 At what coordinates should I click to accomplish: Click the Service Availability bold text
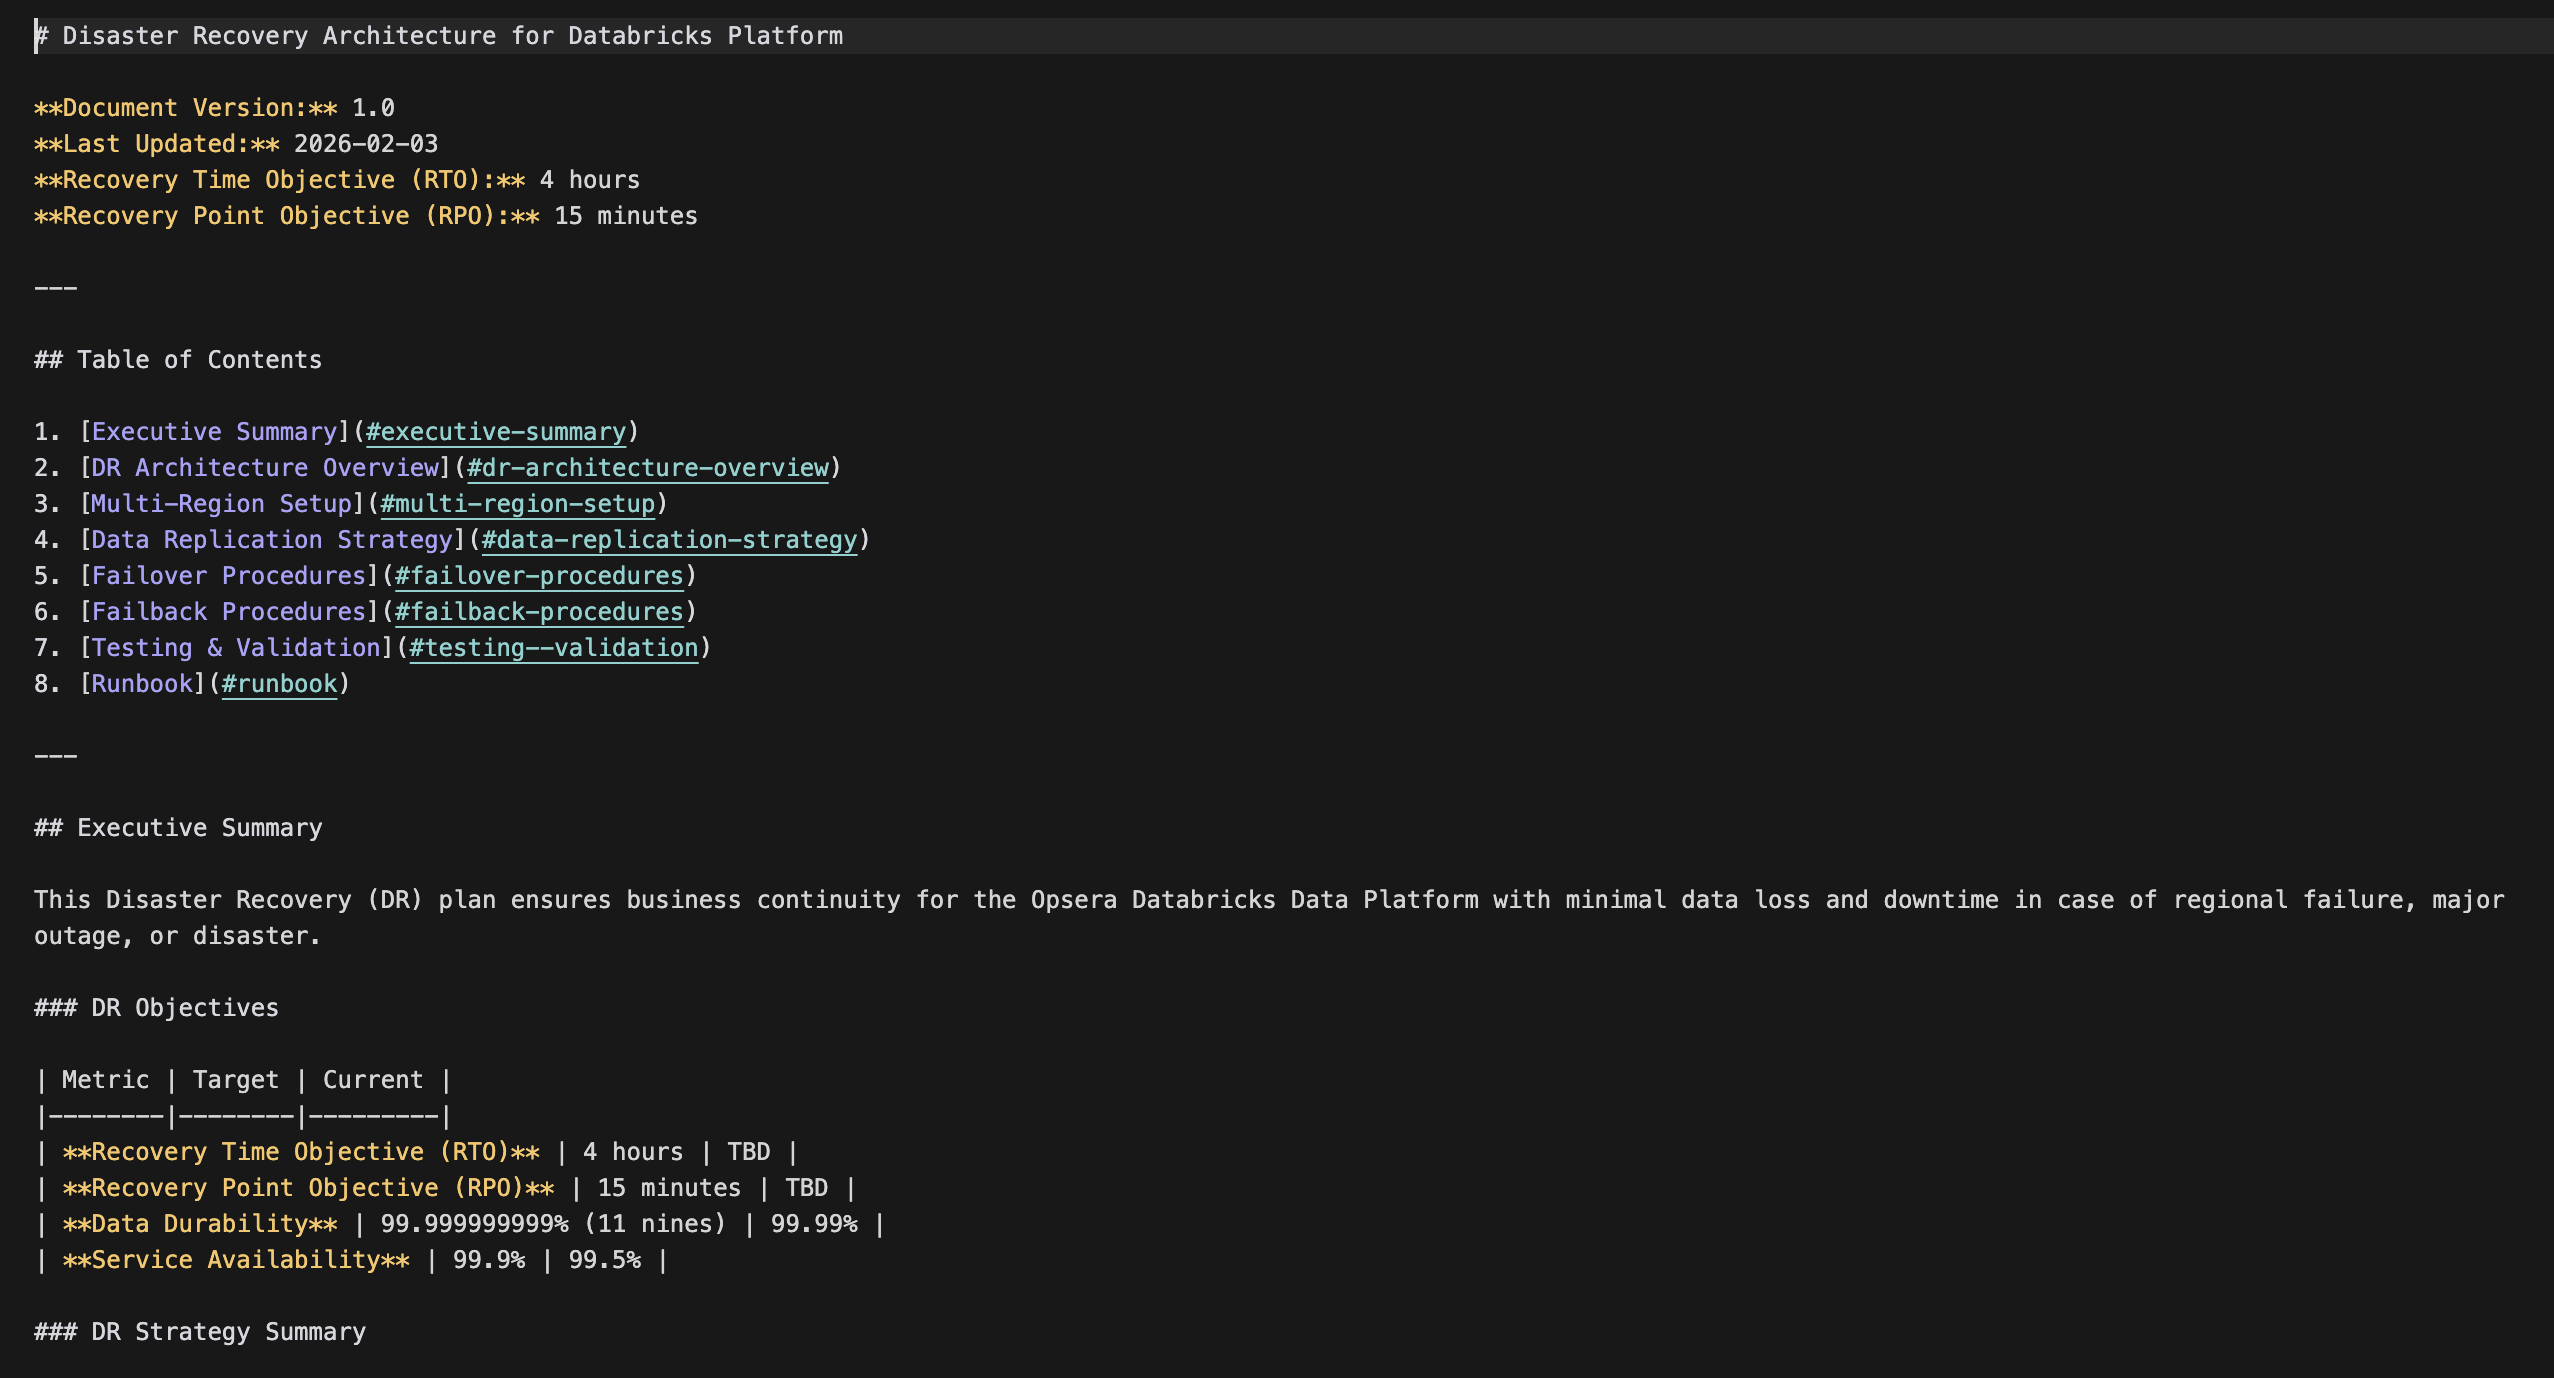click(235, 1260)
